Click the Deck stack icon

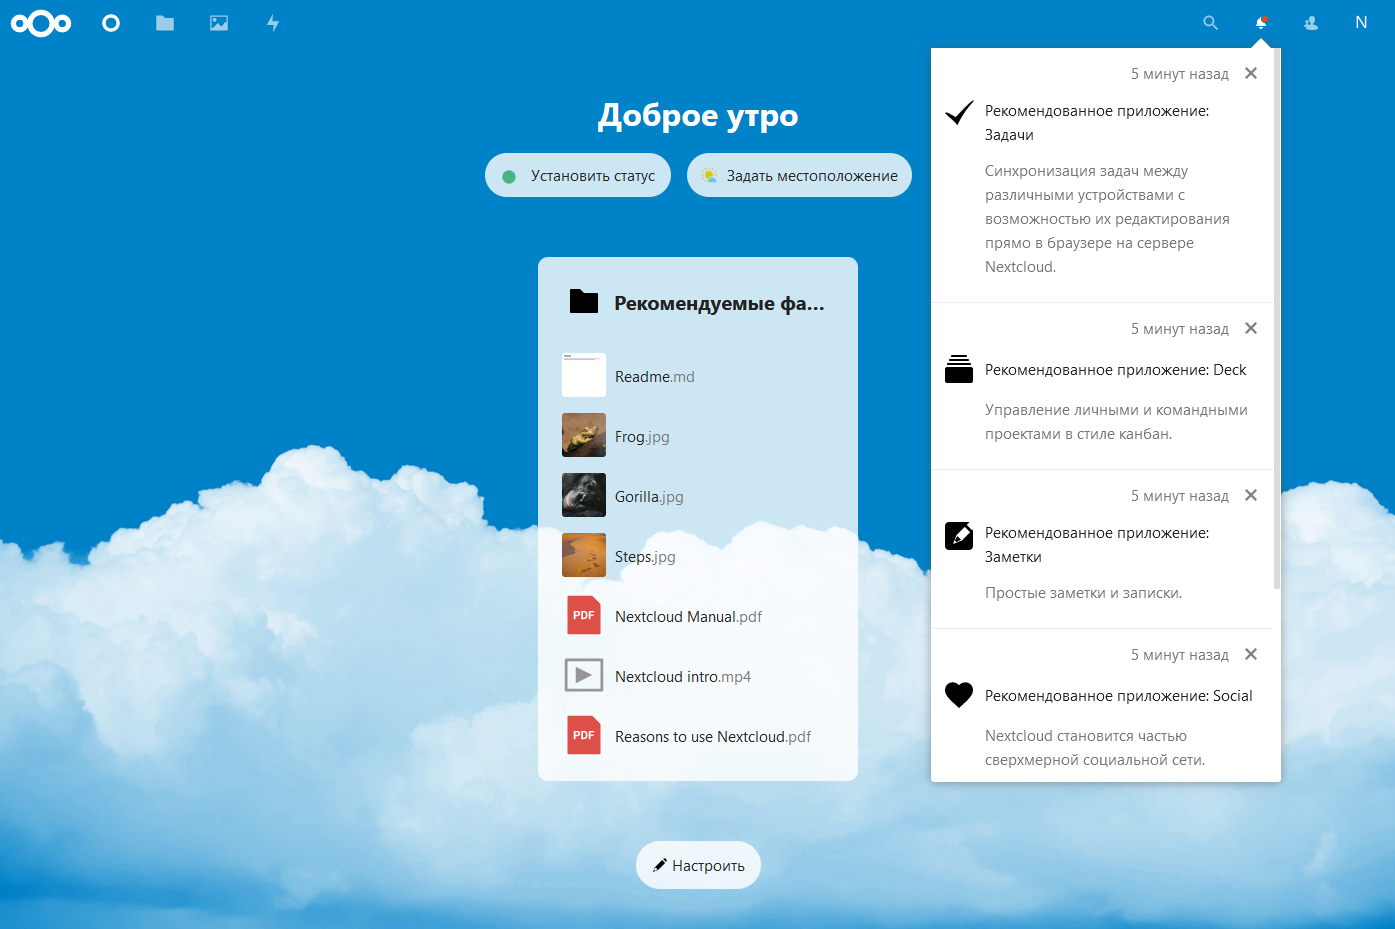coord(959,369)
